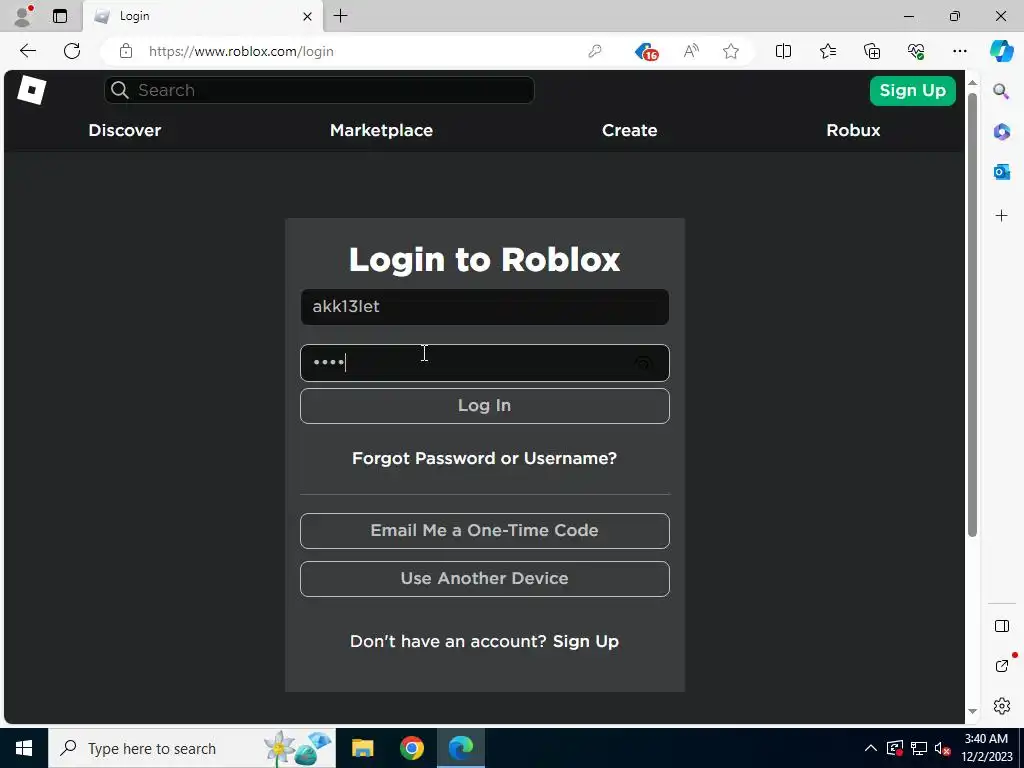The width and height of the screenshot is (1024, 768).
Task: Click the Roblox Search field
Action: (x=319, y=90)
